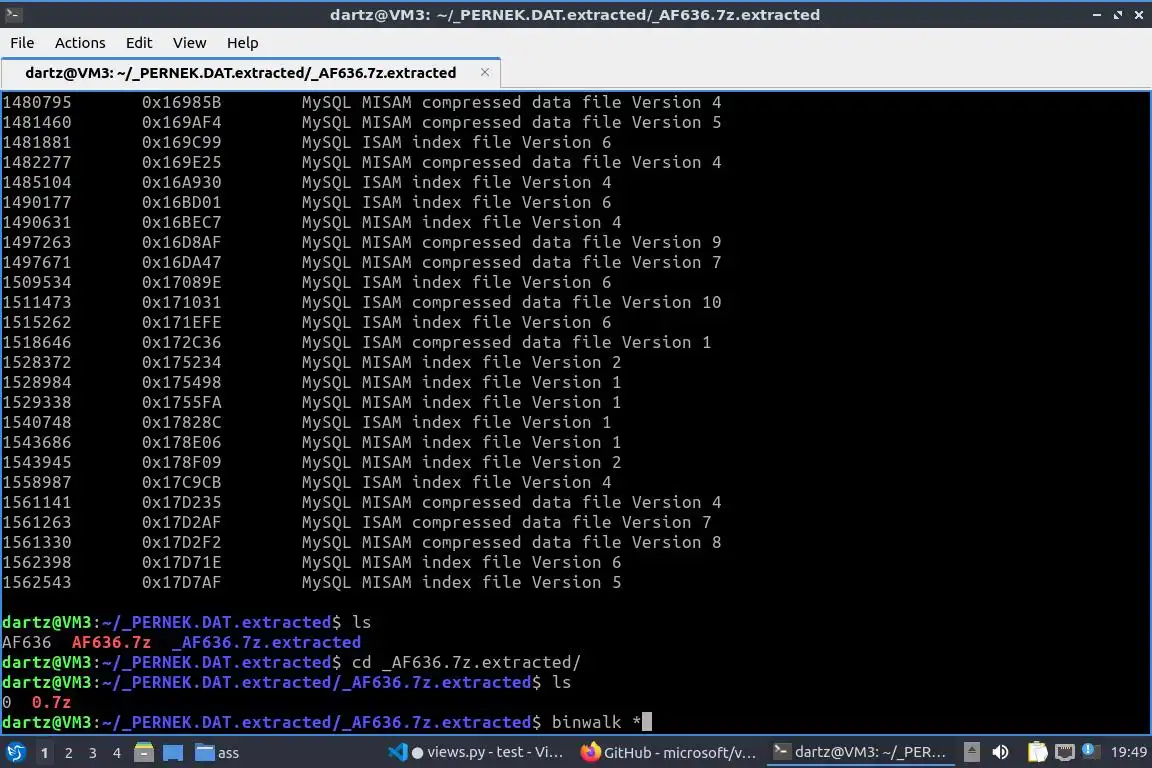Open the File menu
The image size is (1152, 768).
22,43
